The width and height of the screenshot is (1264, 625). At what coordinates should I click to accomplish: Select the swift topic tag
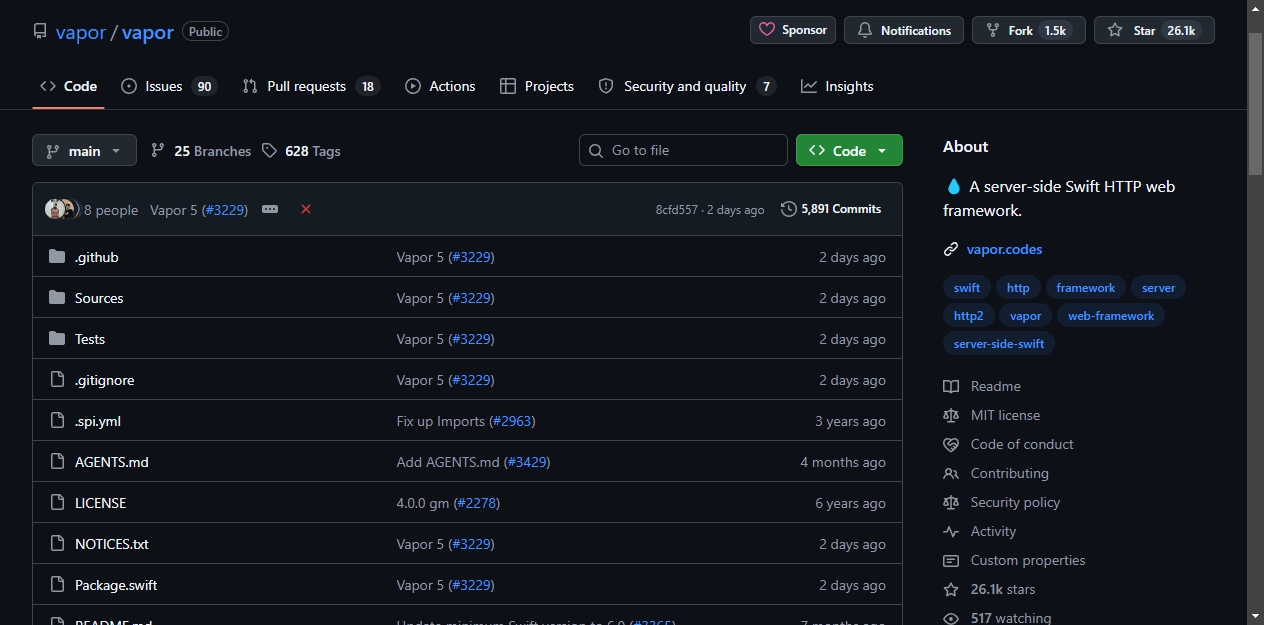click(967, 288)
